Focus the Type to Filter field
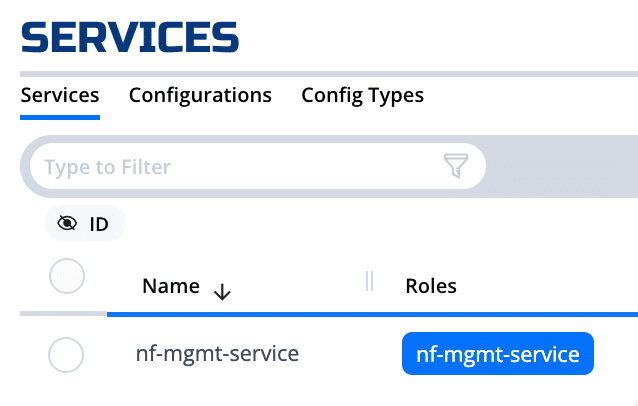 click(230, 166)
